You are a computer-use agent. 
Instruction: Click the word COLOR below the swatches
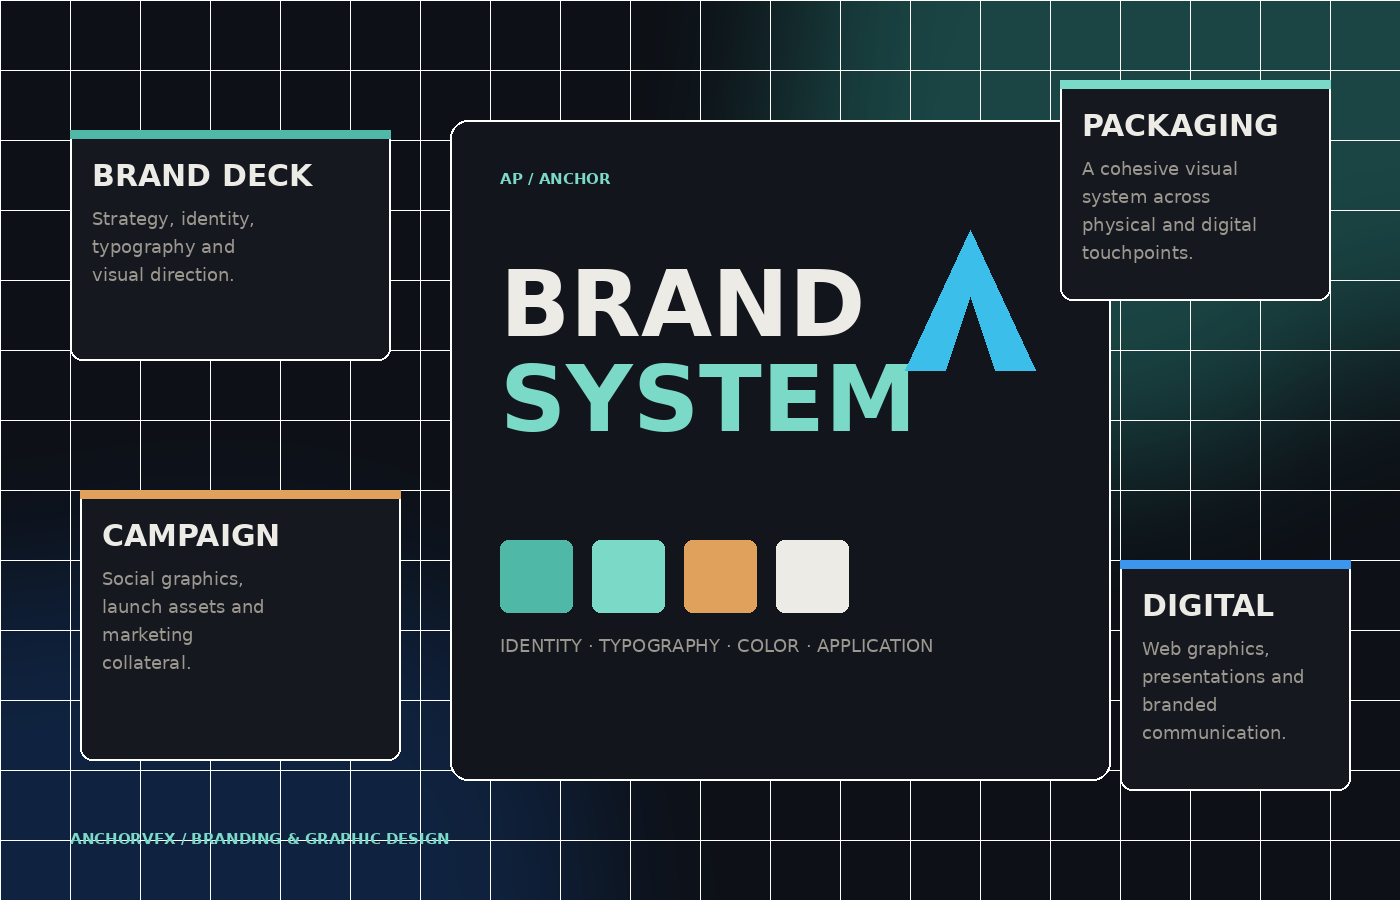point(768,646)
